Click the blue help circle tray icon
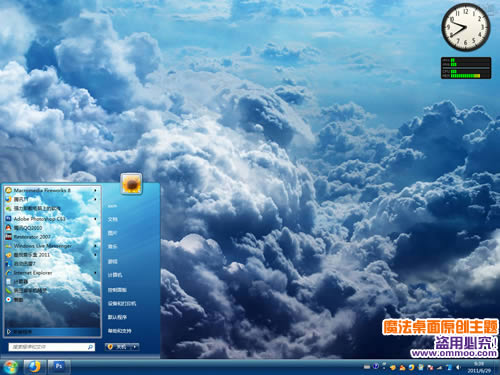Screen dimensions: 500x375 [376, 367]
